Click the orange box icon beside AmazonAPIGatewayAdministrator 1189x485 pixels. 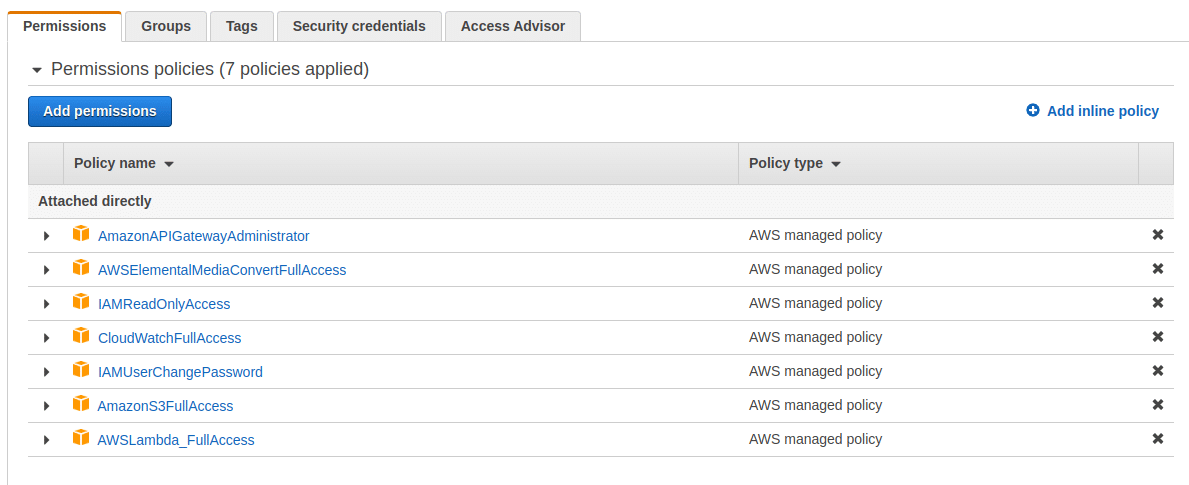(x=81, y=234)
